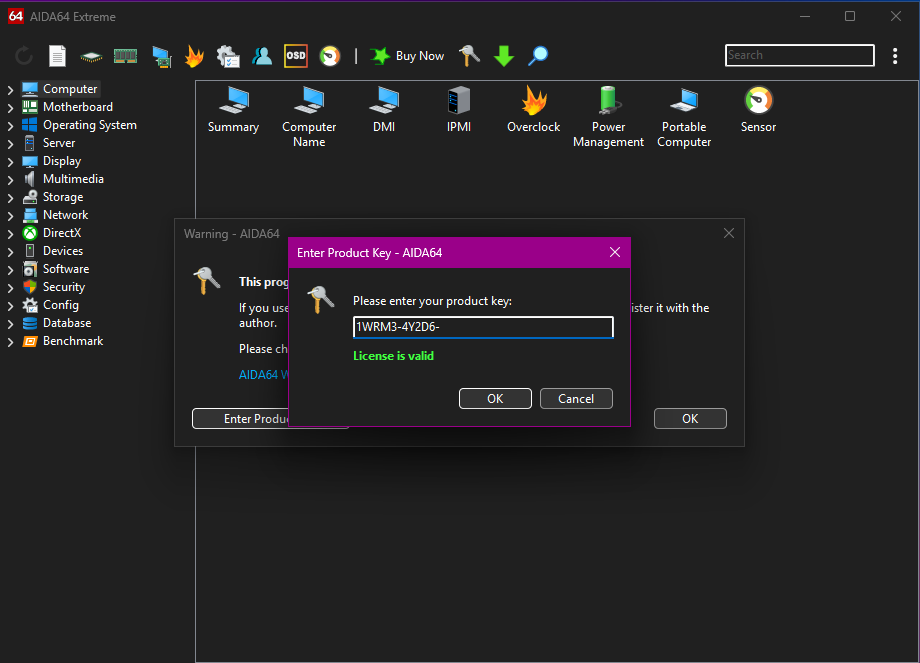Open the IPMI page icon

[459, 110]
